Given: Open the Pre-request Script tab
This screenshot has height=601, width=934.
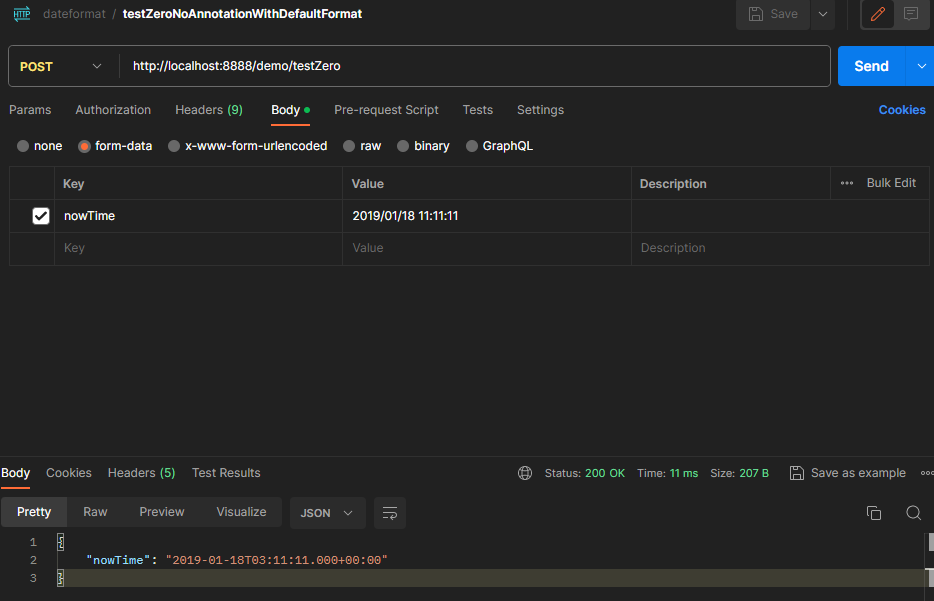Looking at the screenshot, I should coord(386,110).
